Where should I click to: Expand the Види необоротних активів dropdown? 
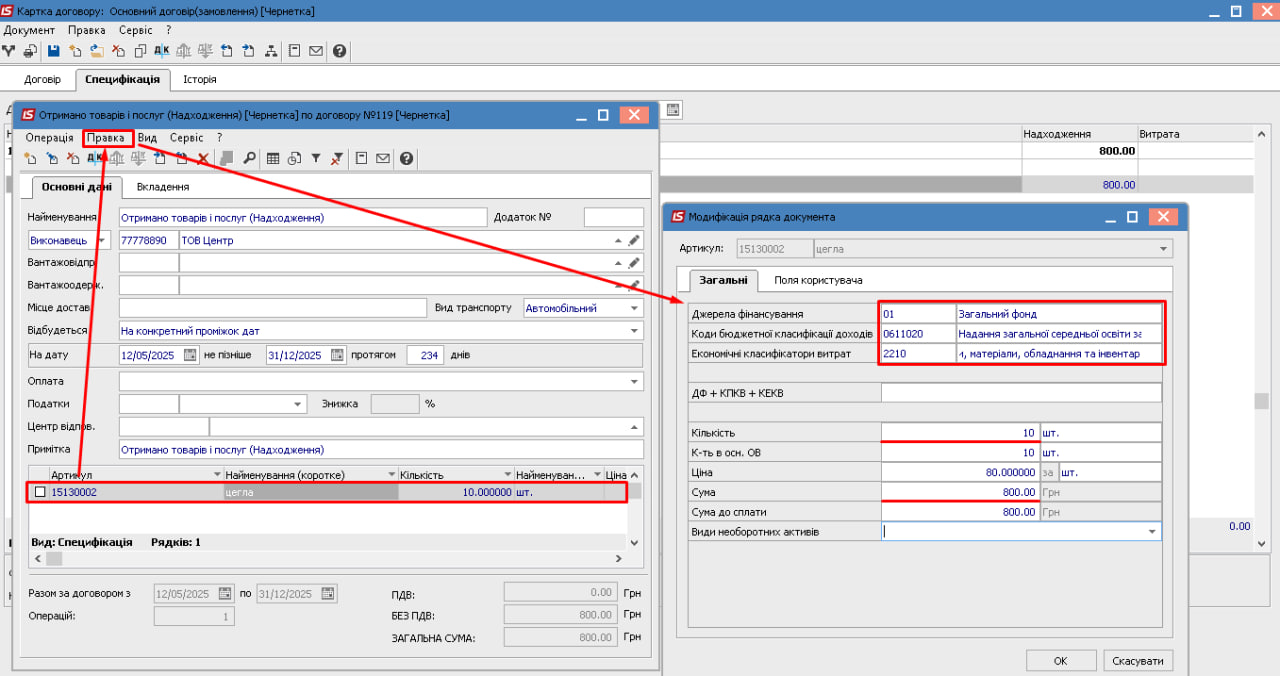[x=1152, y=532]
